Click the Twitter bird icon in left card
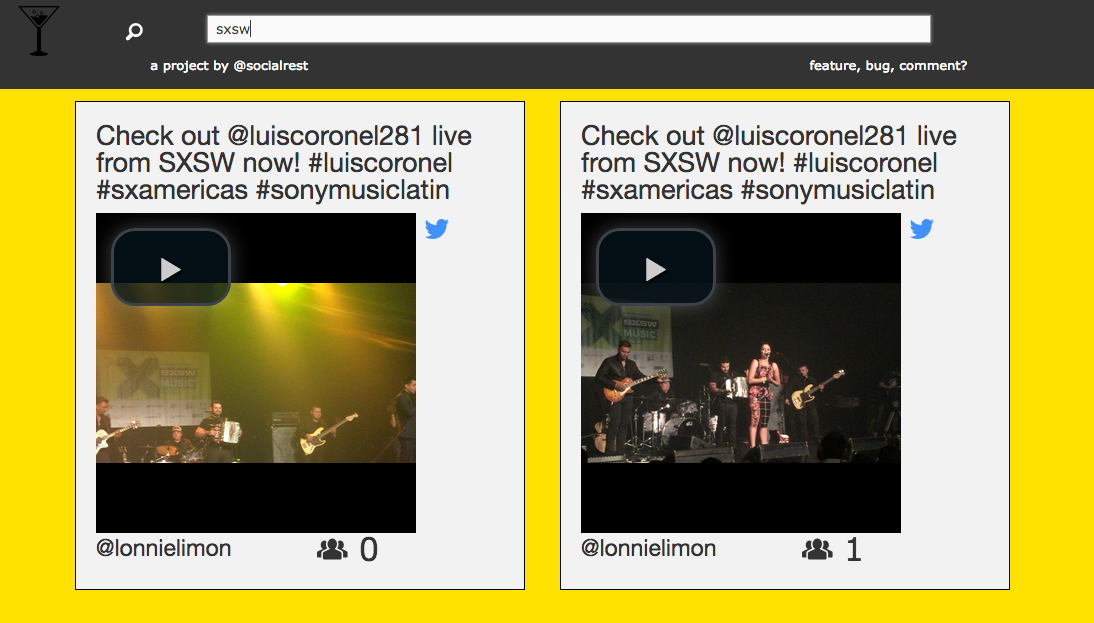The width and height of the screenshot is (1094, 623). pos(437,229)
